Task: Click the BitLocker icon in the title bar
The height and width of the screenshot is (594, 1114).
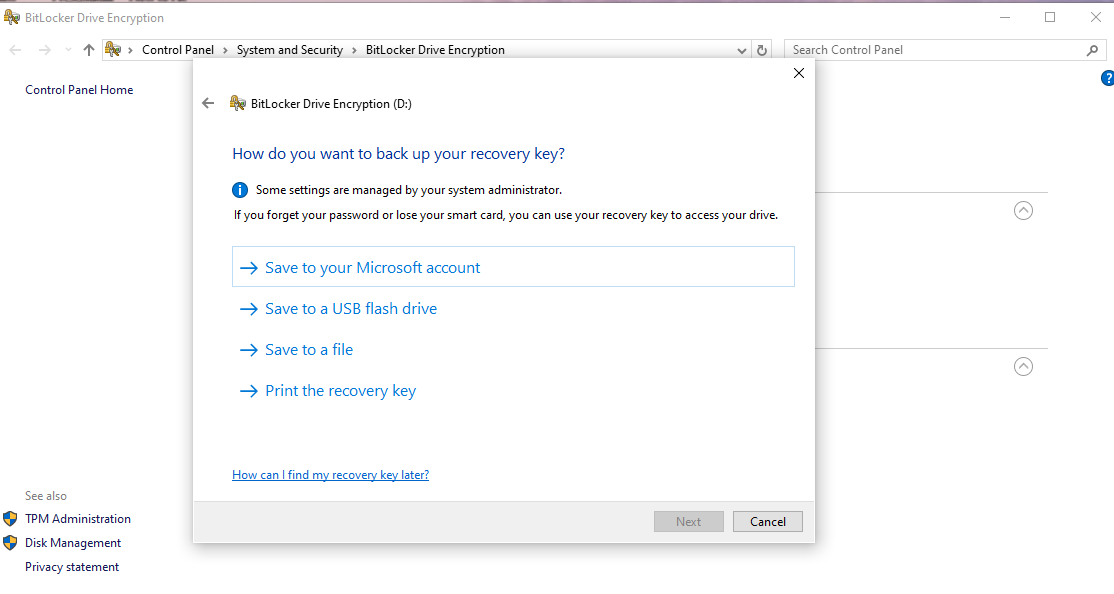Action: (11, 17)
